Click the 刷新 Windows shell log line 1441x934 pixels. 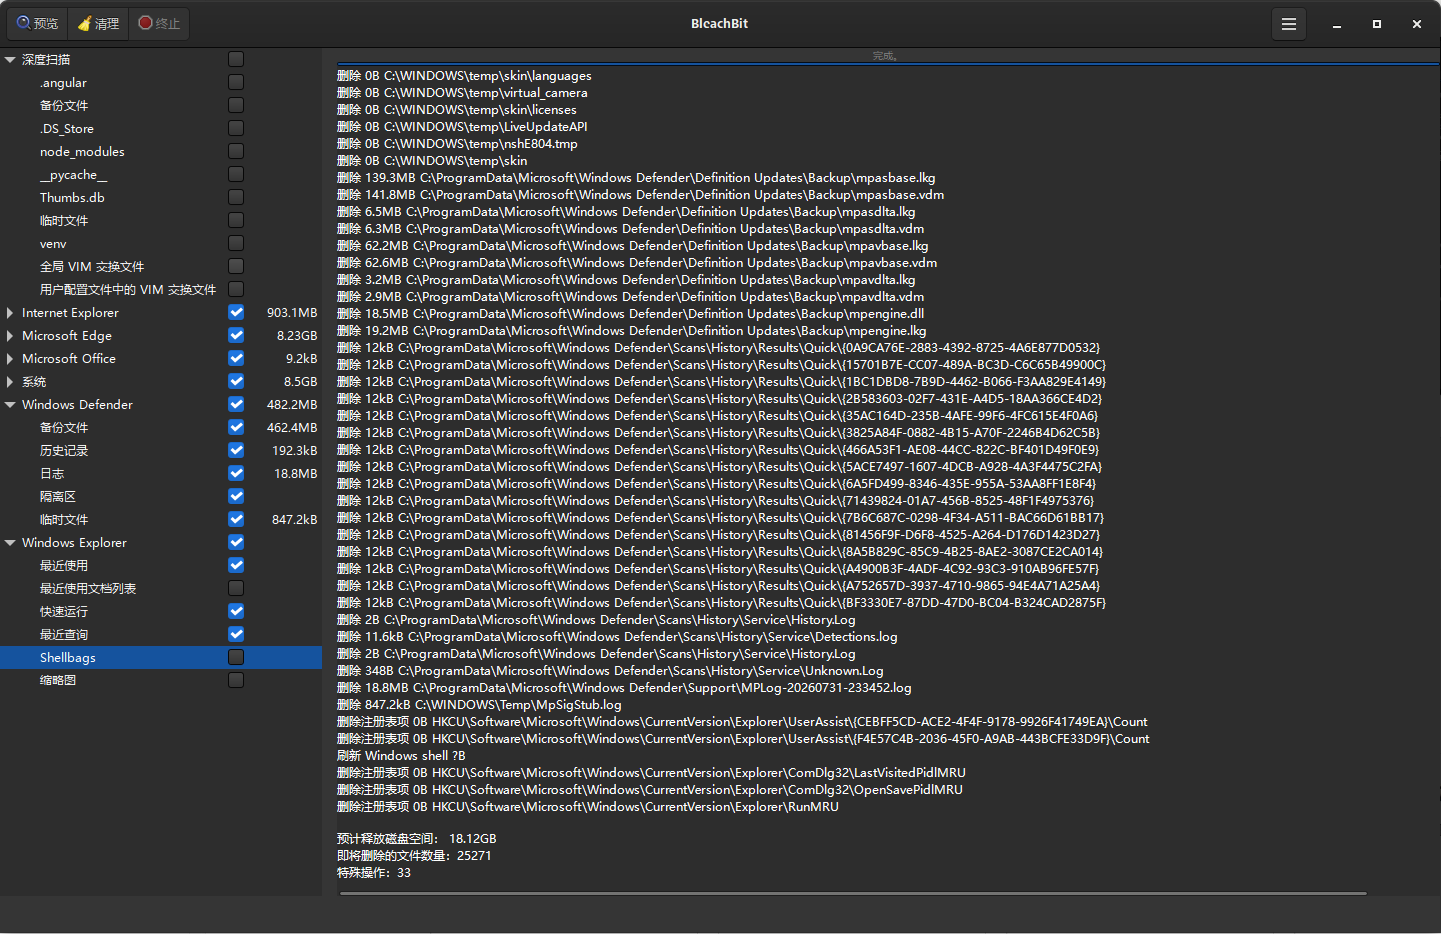point(401,756)
